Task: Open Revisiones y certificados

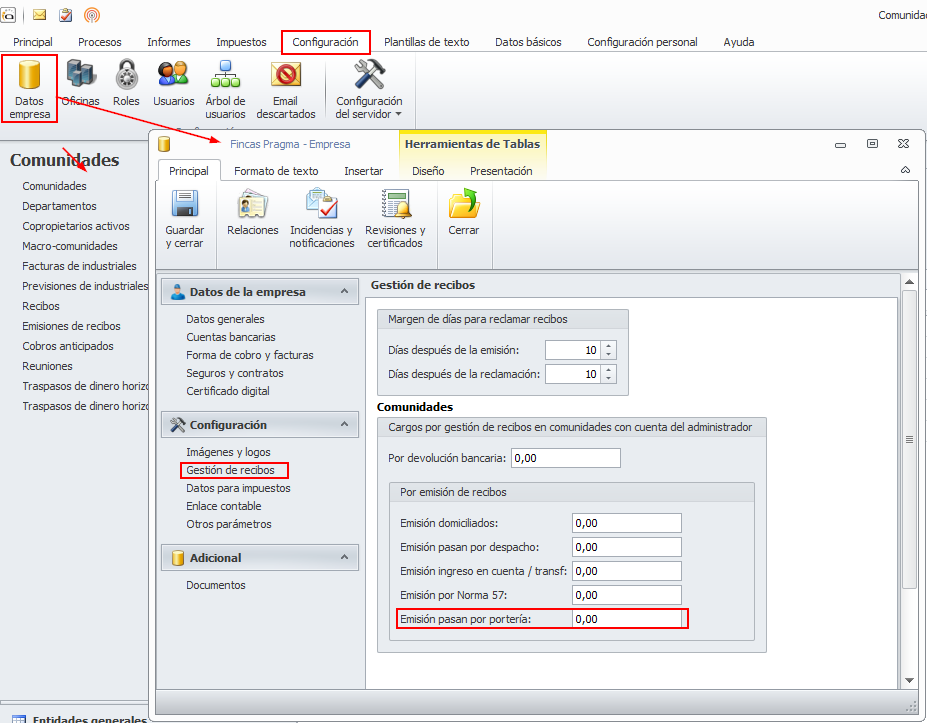Action: [395, 219]
